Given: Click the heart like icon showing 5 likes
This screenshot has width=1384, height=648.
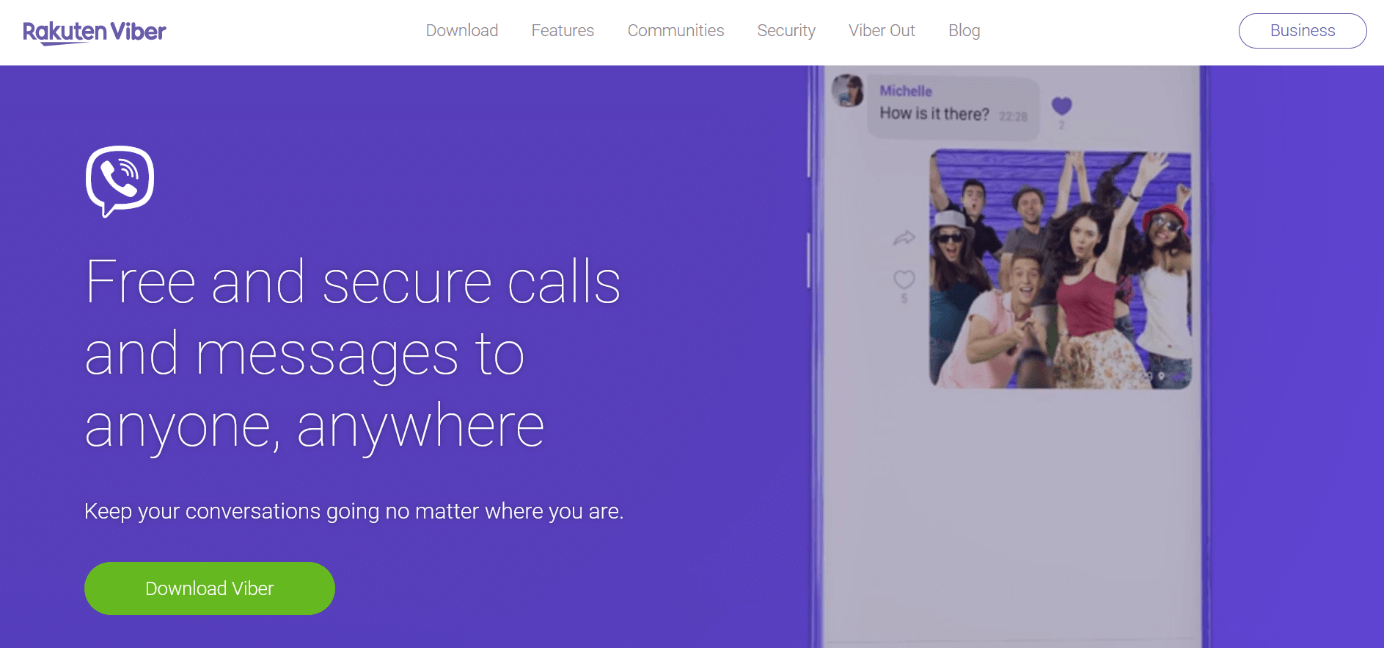Looking at the screenshot, I should 904,283.
